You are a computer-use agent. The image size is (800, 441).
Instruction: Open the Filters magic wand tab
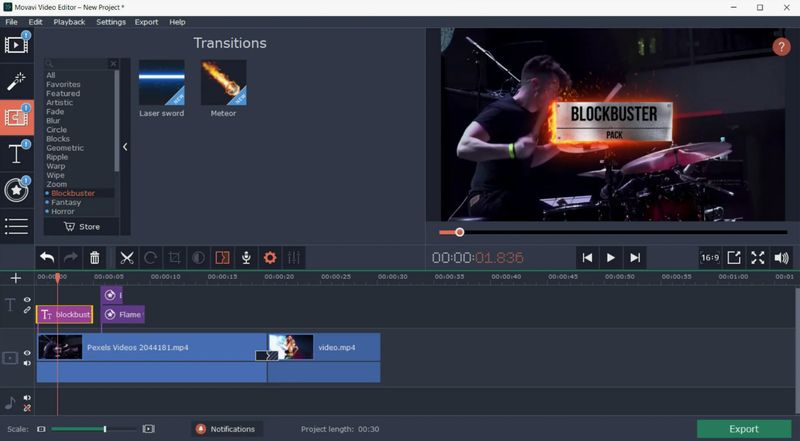point(17,81)
